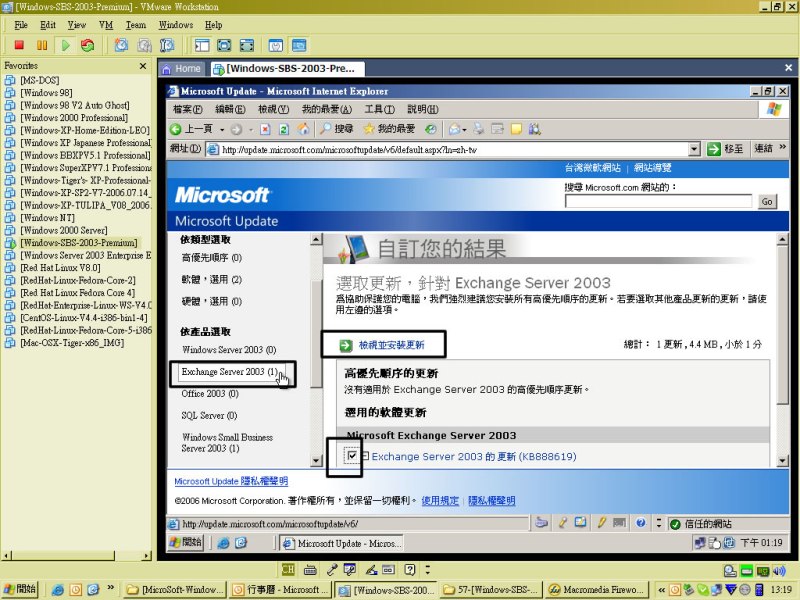
Task: Select 軟體，選用 (2) updates by type
Action: tap(212, 280)
